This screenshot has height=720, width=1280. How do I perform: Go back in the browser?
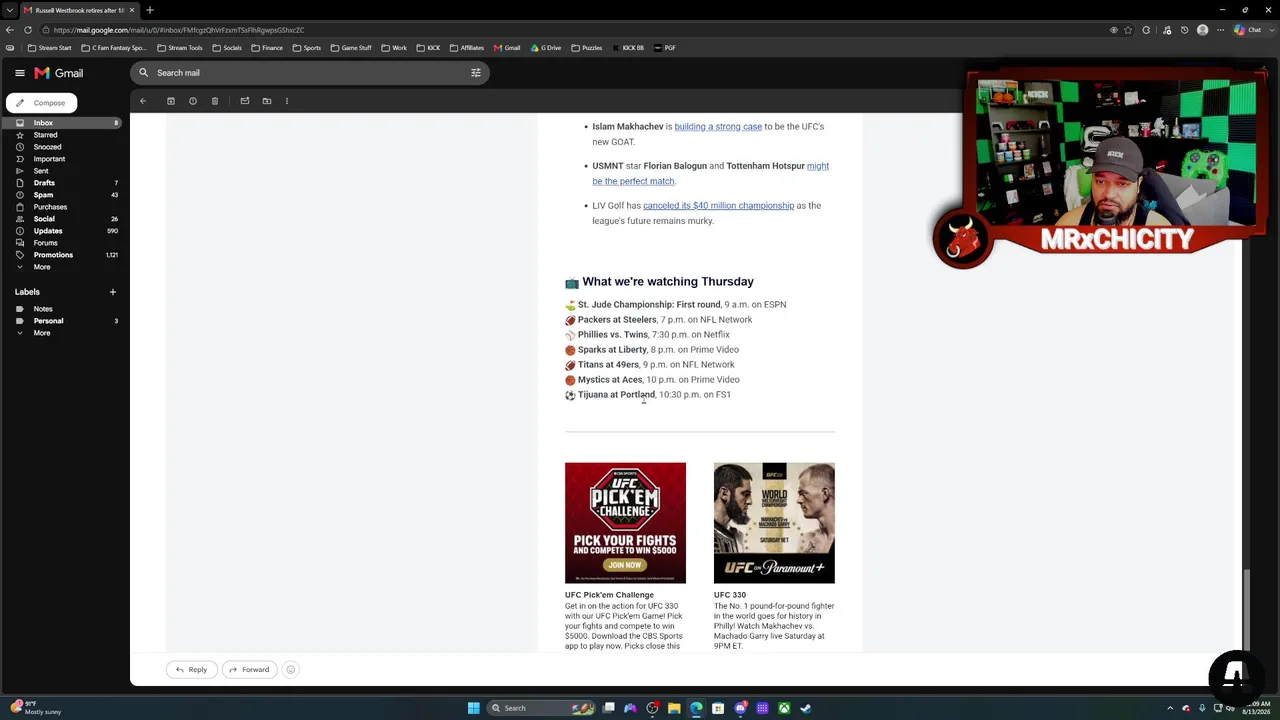10,30
